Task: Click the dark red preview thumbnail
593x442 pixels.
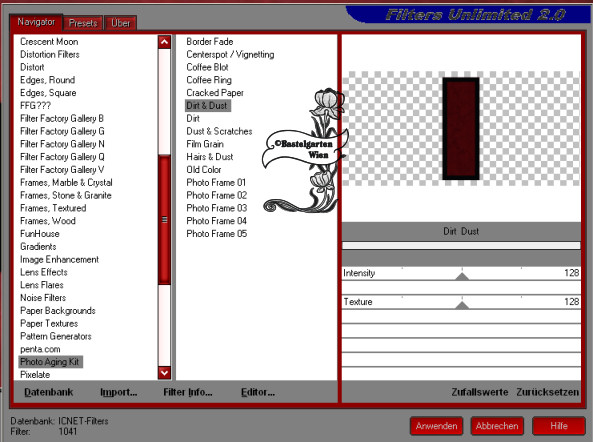Action: pyautogui.click(x=461, y=129)
